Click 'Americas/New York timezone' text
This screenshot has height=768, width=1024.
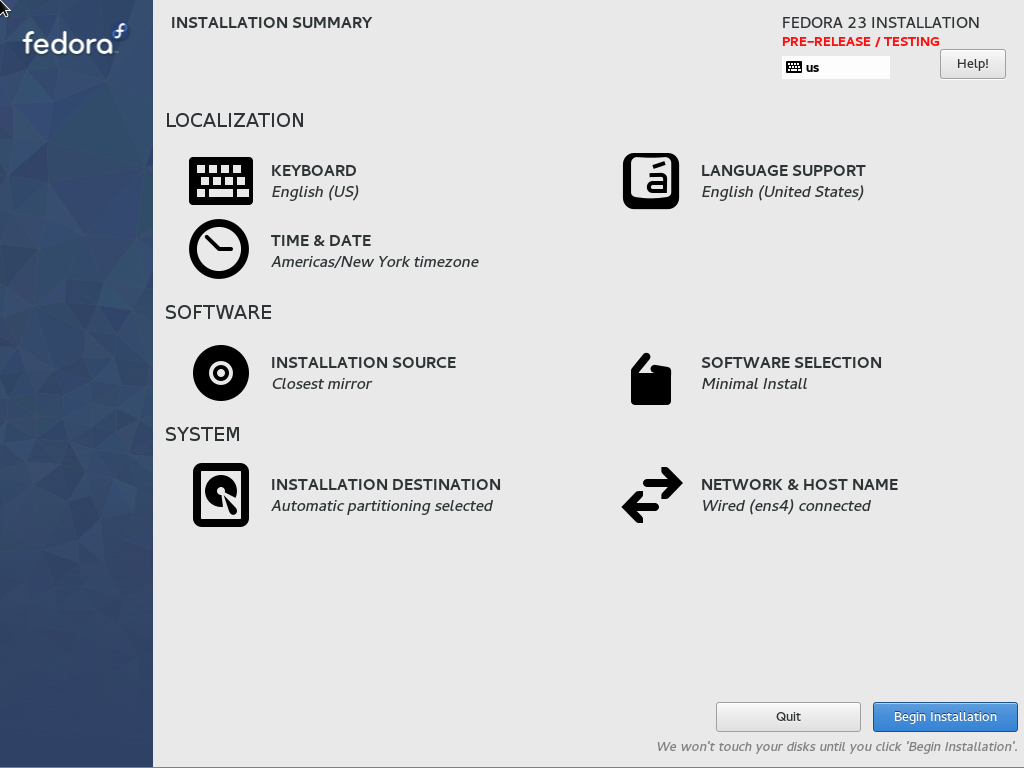(x=375, y=262)
